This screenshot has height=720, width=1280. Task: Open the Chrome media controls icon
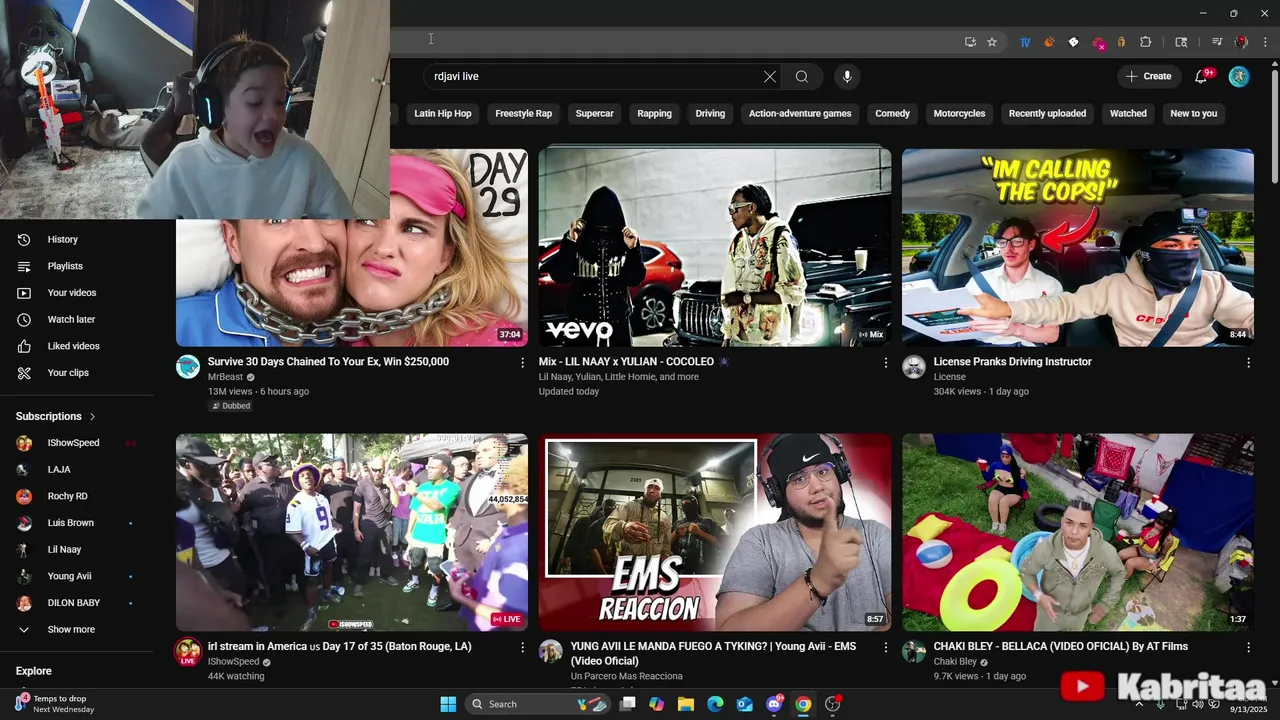click(1217, 42)
